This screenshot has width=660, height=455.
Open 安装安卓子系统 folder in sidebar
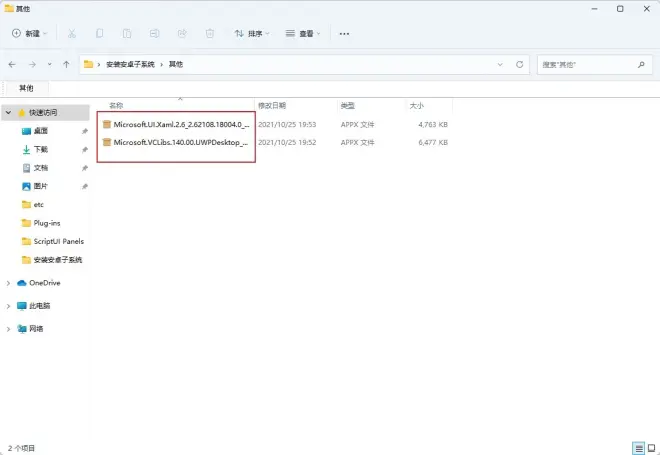58,260
